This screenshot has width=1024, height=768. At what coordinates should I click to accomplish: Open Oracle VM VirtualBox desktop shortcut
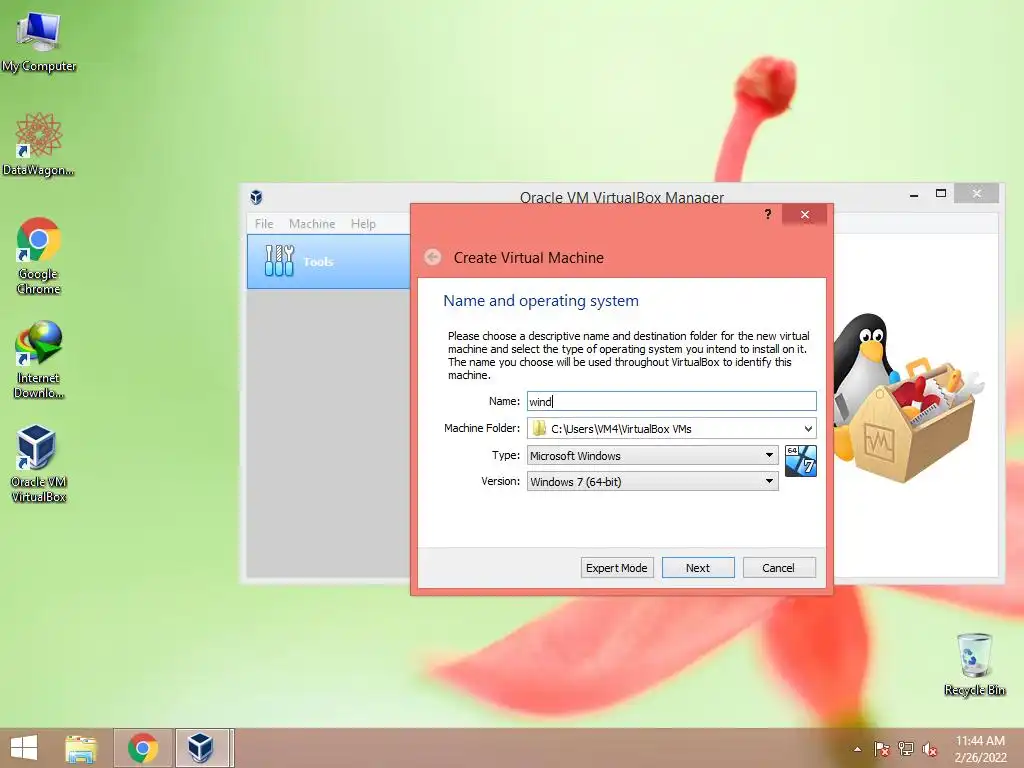[x=39, y=464]
